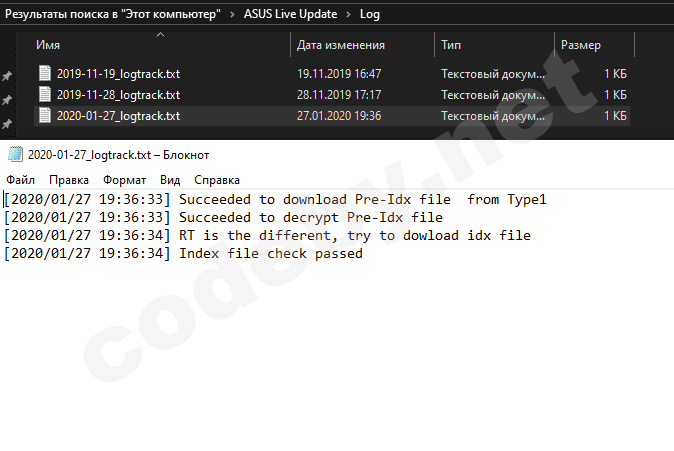Click the bottom pin icon in left pane
This screenshot has height=451, width=674.
(x=7, y=124)
